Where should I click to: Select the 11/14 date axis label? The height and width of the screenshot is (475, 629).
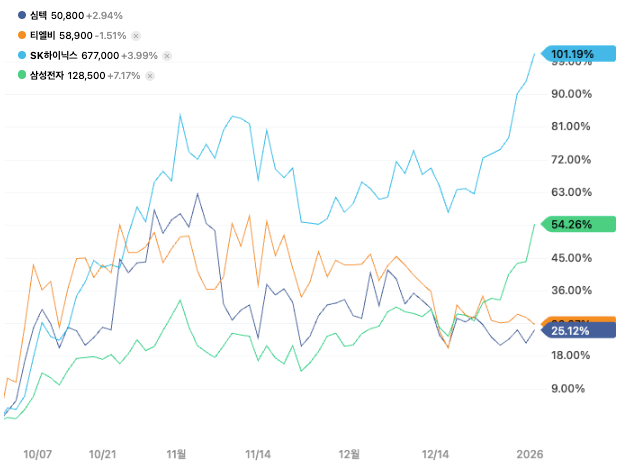[x=259, y=453]
